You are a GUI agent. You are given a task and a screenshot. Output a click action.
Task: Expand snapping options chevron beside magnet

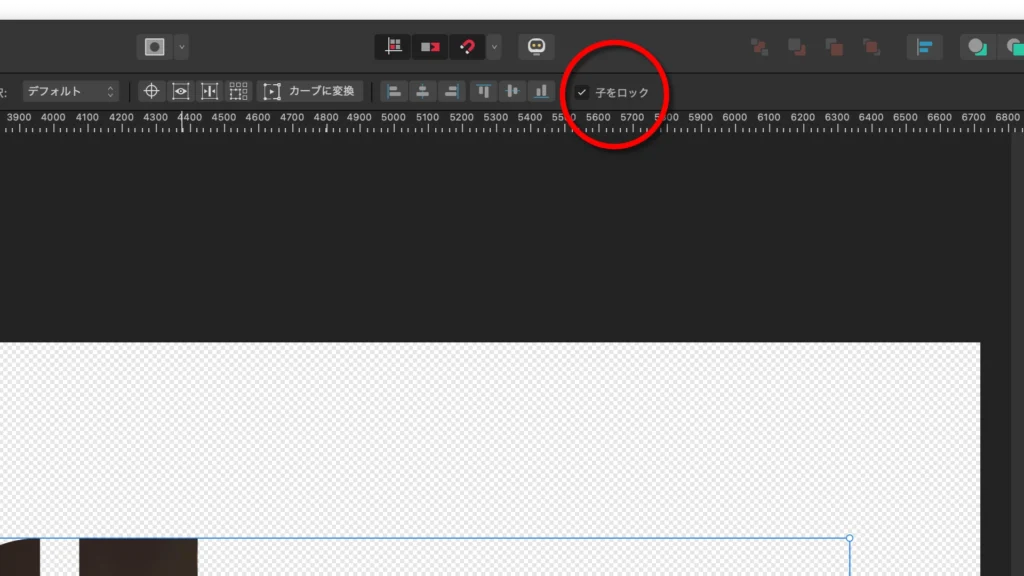point(494,47)
